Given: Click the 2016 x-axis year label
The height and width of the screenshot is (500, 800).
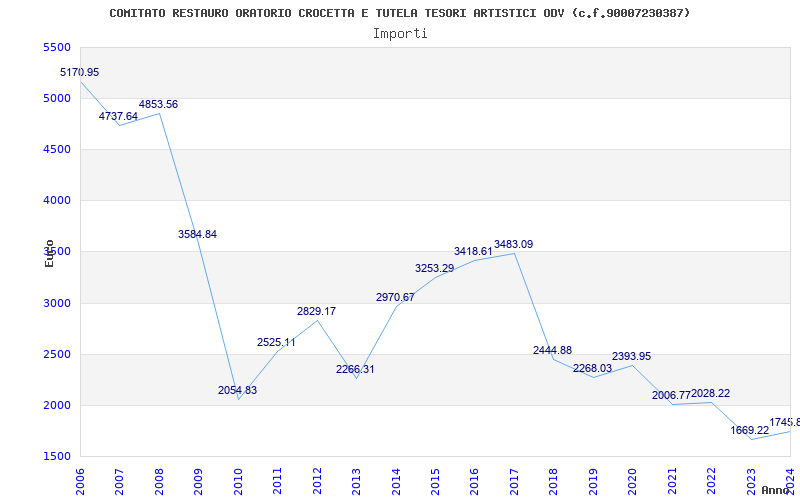Looking at the screenshot, I should (474, 481).
